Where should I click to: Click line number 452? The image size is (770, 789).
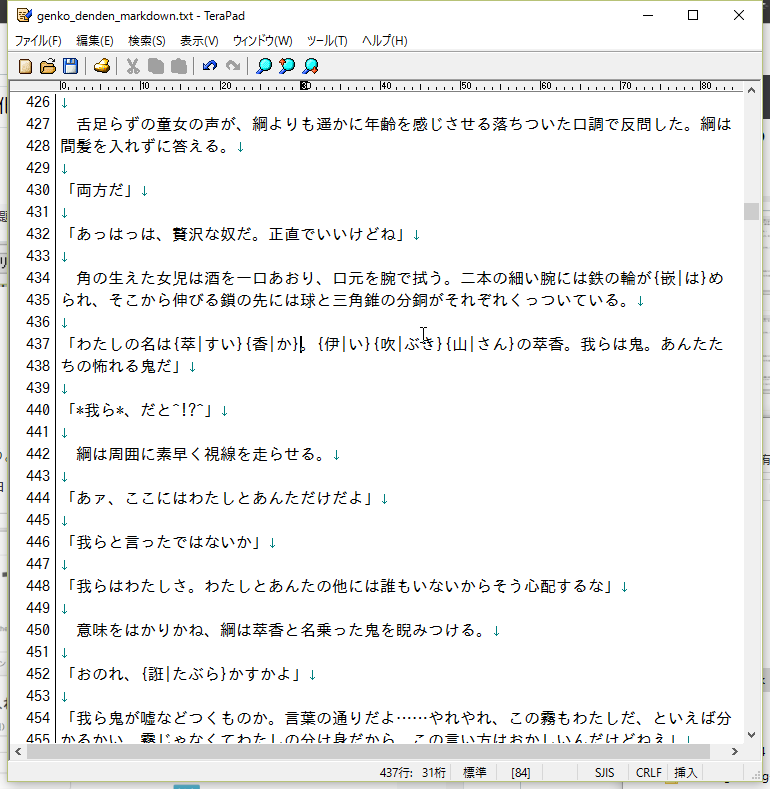coord(38,674)
